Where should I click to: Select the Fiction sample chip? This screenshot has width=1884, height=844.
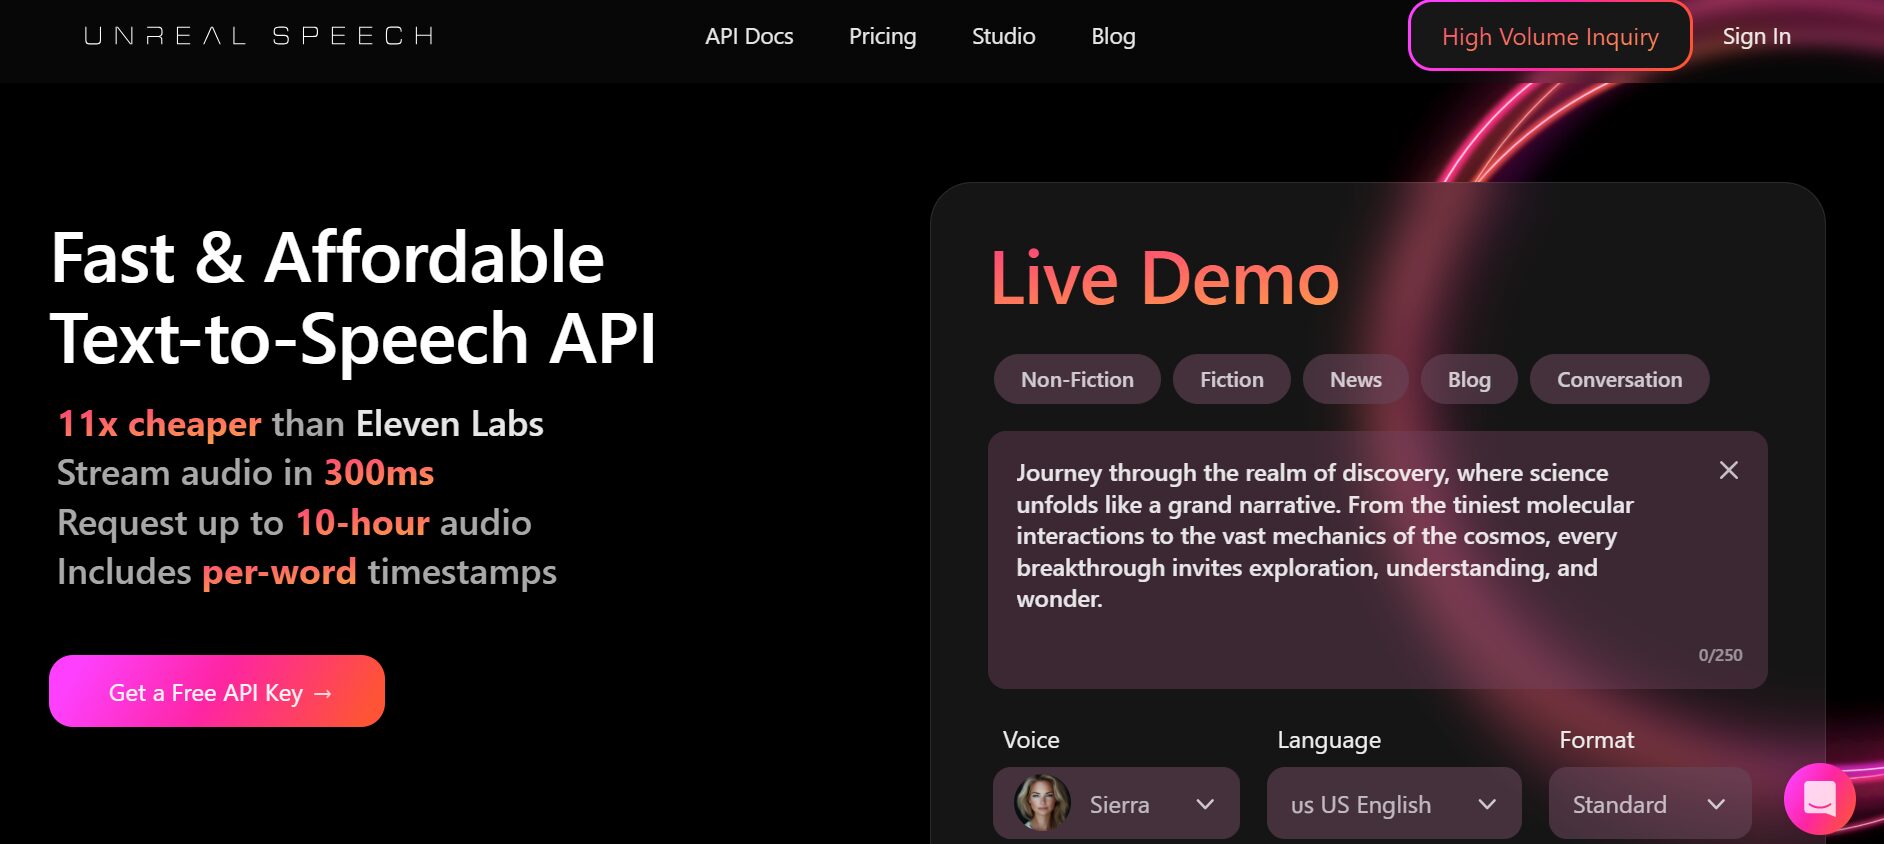(x=1231, y=379)
